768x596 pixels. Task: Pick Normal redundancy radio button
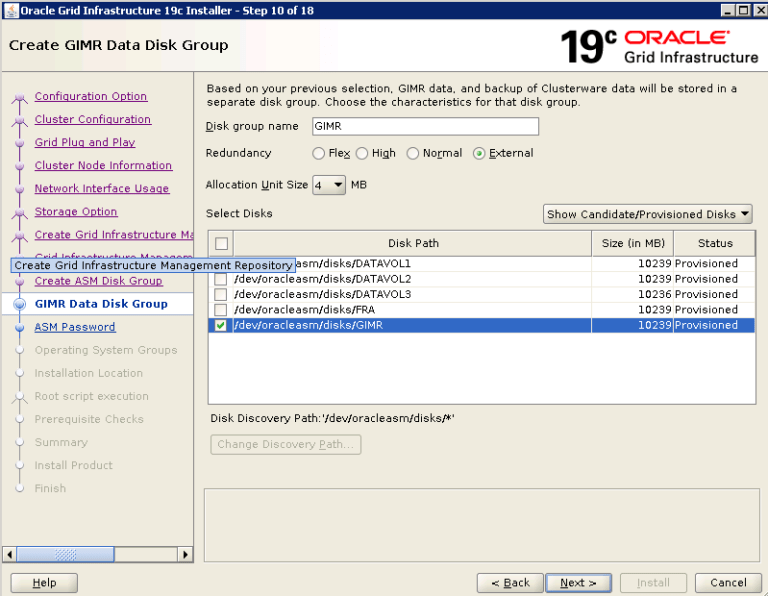[x=412, y=153]
